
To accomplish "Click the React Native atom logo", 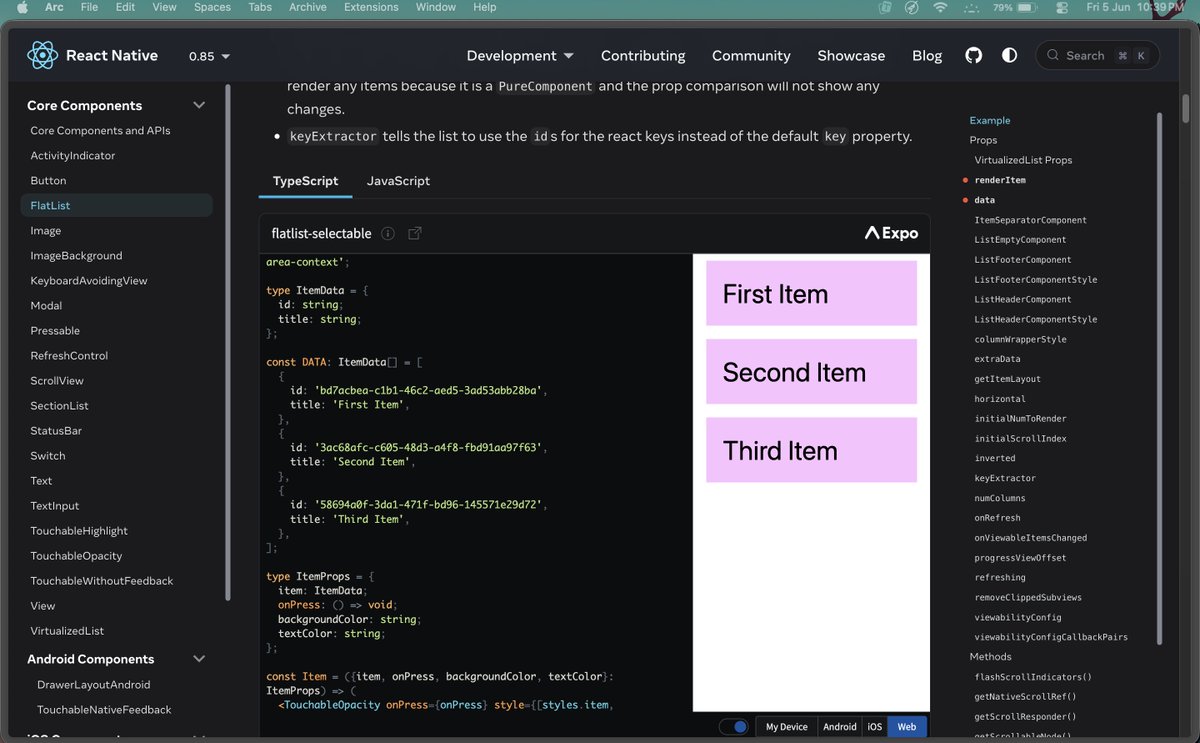I will [42, 56].
